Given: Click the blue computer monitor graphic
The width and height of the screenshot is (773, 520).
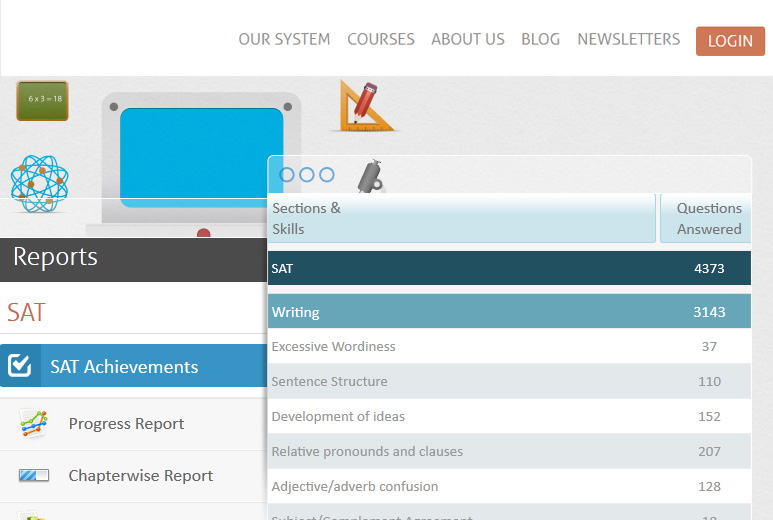Looking at the screenshot, I should pyautogui.click(x=201, y=158).
